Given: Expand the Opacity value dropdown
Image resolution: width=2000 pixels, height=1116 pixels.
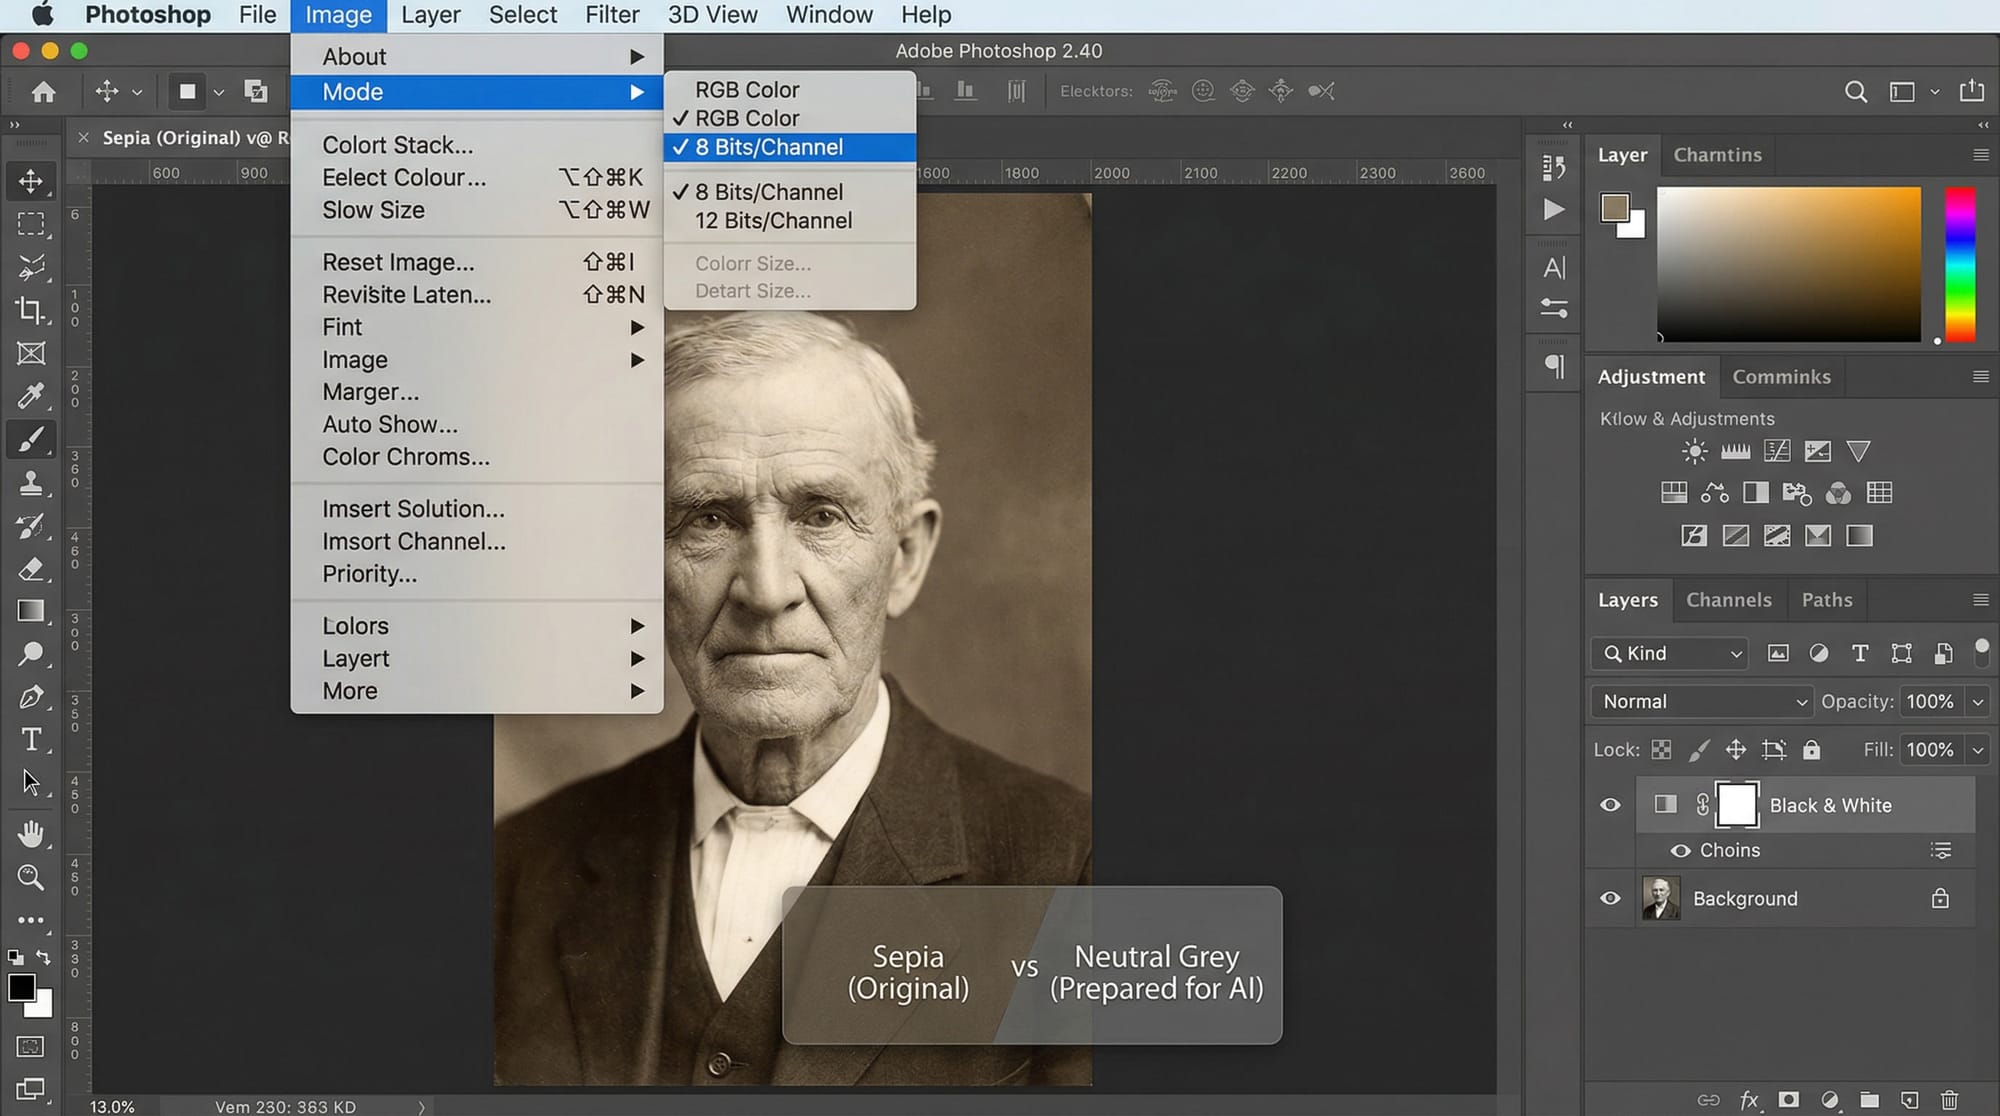Looking at the screenshot, I should [x=1977, y=702].
